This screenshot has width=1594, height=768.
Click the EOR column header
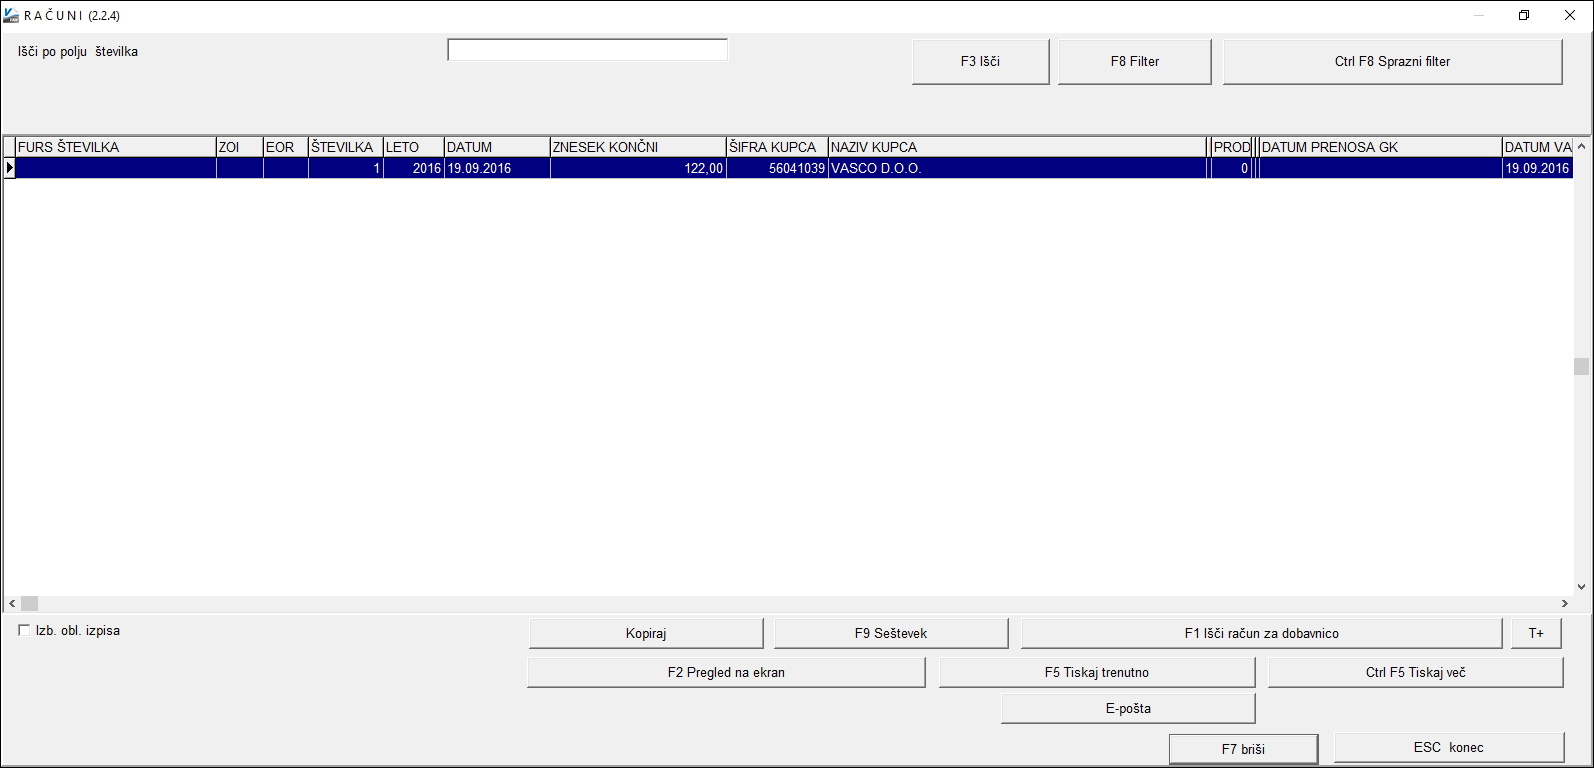pyautogui.click(x=285, y=147)
